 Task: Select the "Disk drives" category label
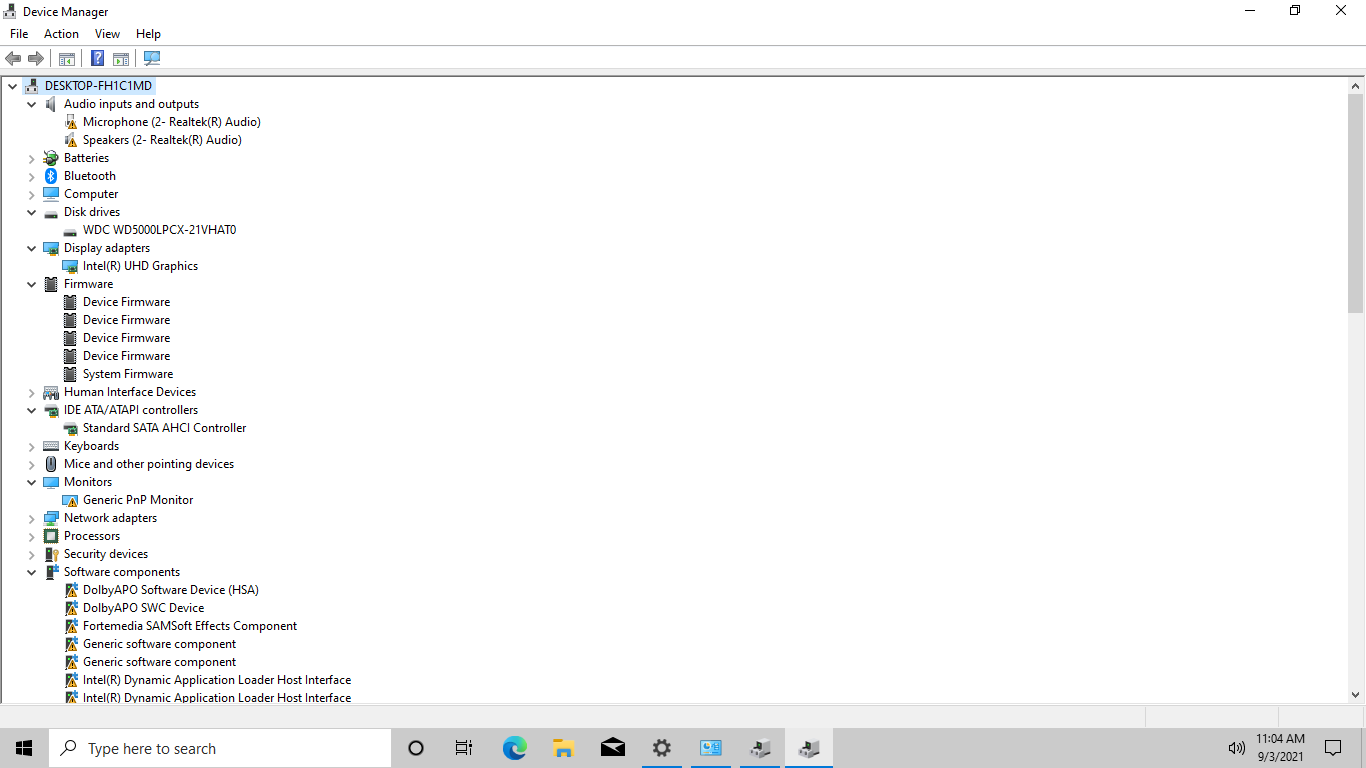point(92,212)
